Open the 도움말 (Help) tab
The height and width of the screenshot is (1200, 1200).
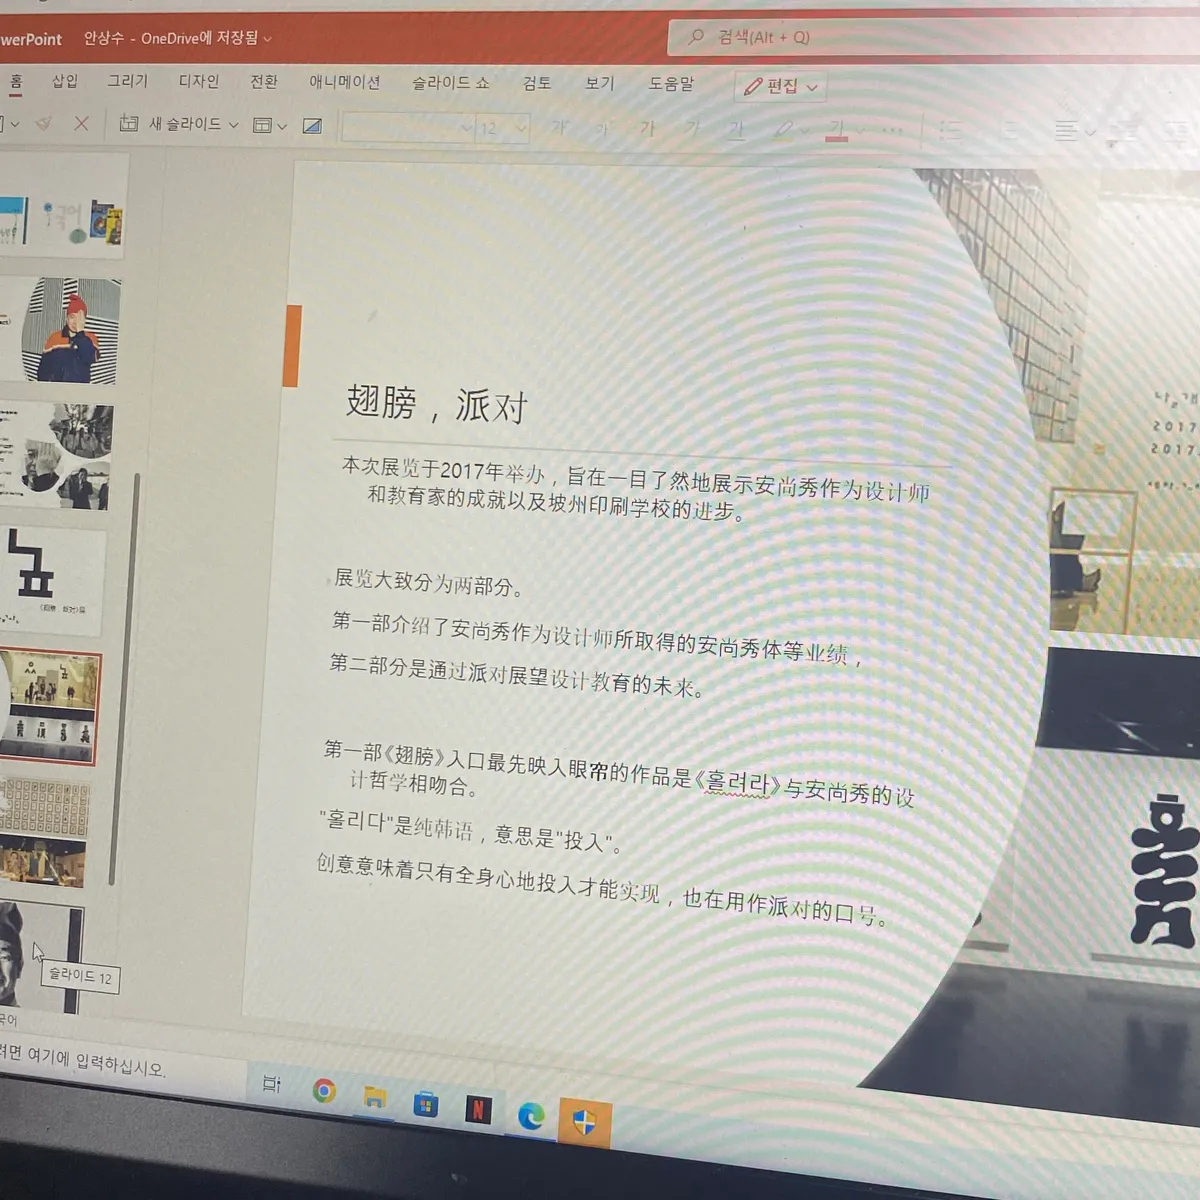coord(671,84)
